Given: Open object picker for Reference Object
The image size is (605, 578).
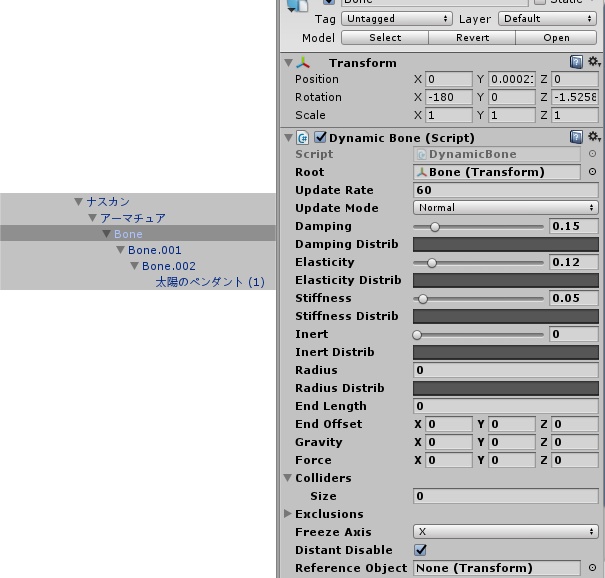Looking at the screenshot, I should (592, 568).
